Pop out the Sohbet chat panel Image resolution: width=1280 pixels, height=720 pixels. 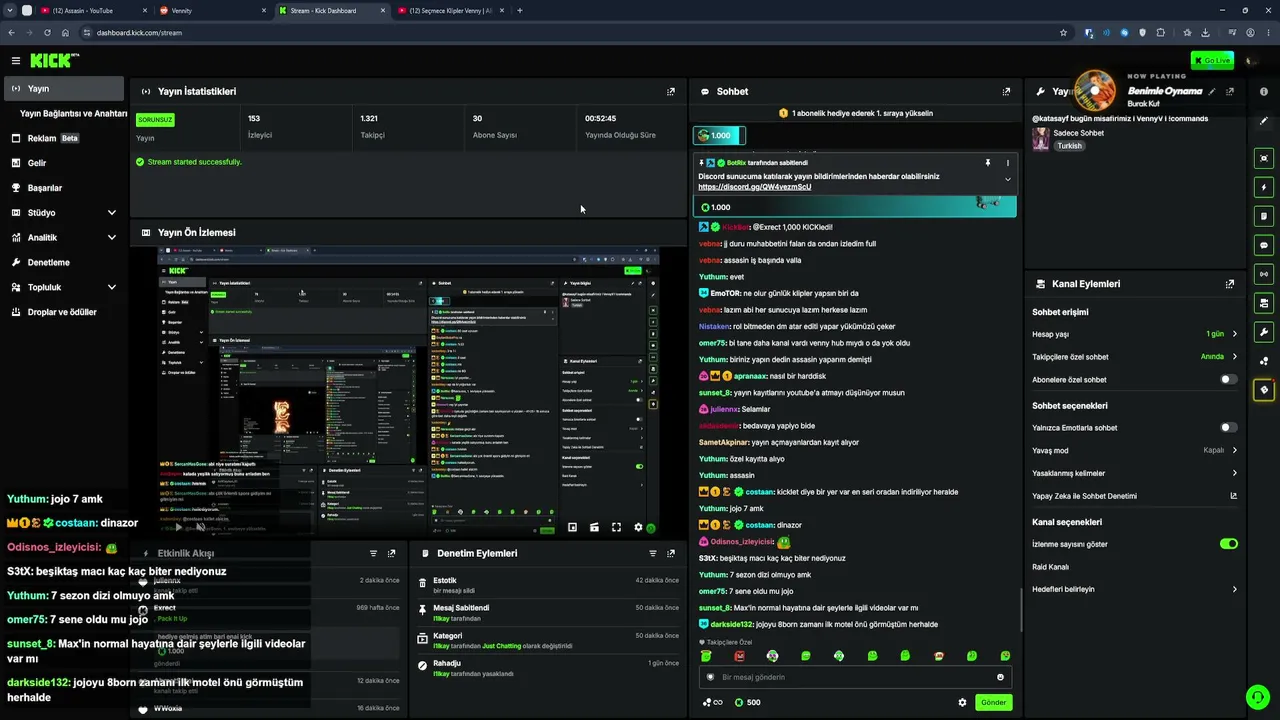point(1006,91)
